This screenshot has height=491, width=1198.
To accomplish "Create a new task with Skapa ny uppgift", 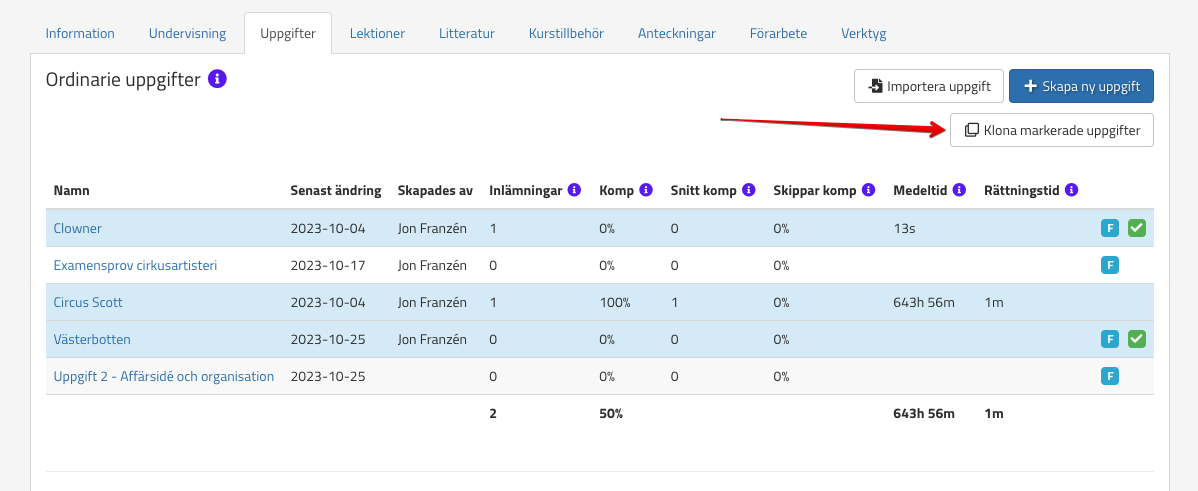I will (1081, 86).
